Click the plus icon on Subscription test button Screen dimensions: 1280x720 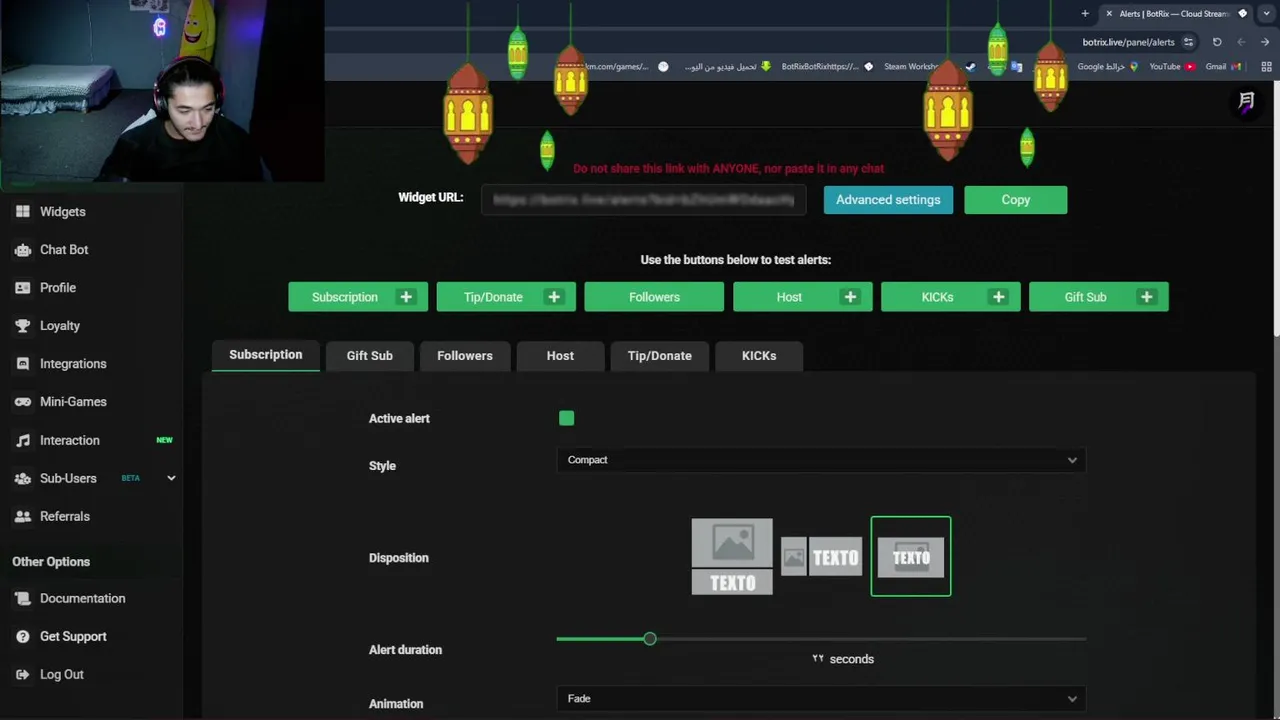click(406, 297)
